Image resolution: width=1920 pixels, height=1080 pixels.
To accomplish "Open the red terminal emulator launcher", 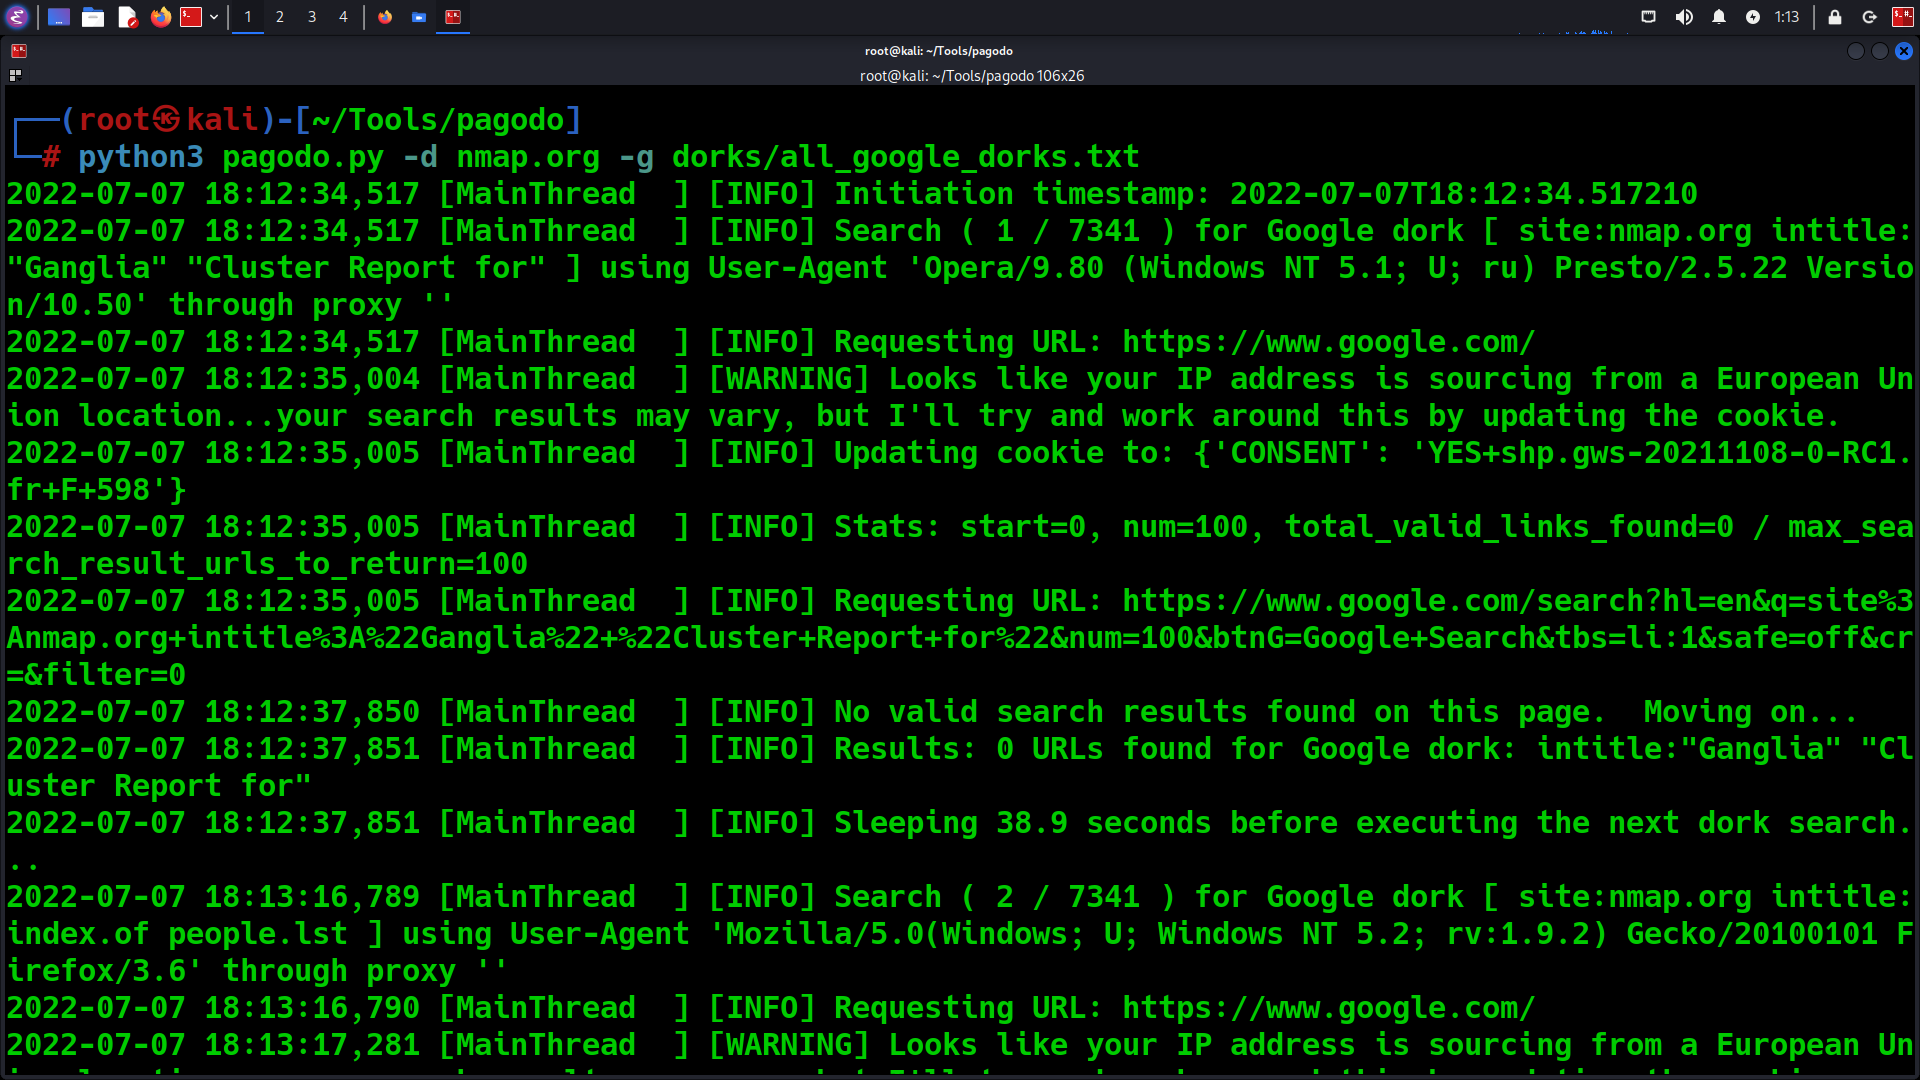I will [191, 17].
